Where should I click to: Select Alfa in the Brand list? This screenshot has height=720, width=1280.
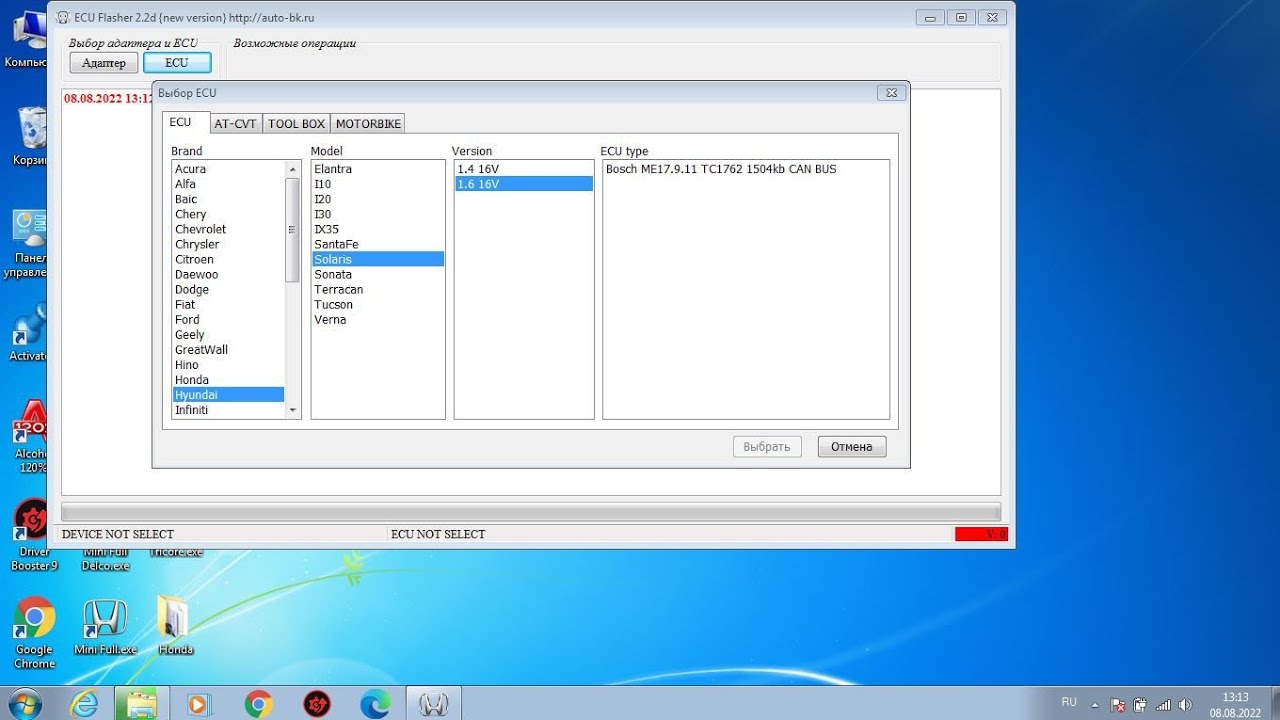coord(228,184)
